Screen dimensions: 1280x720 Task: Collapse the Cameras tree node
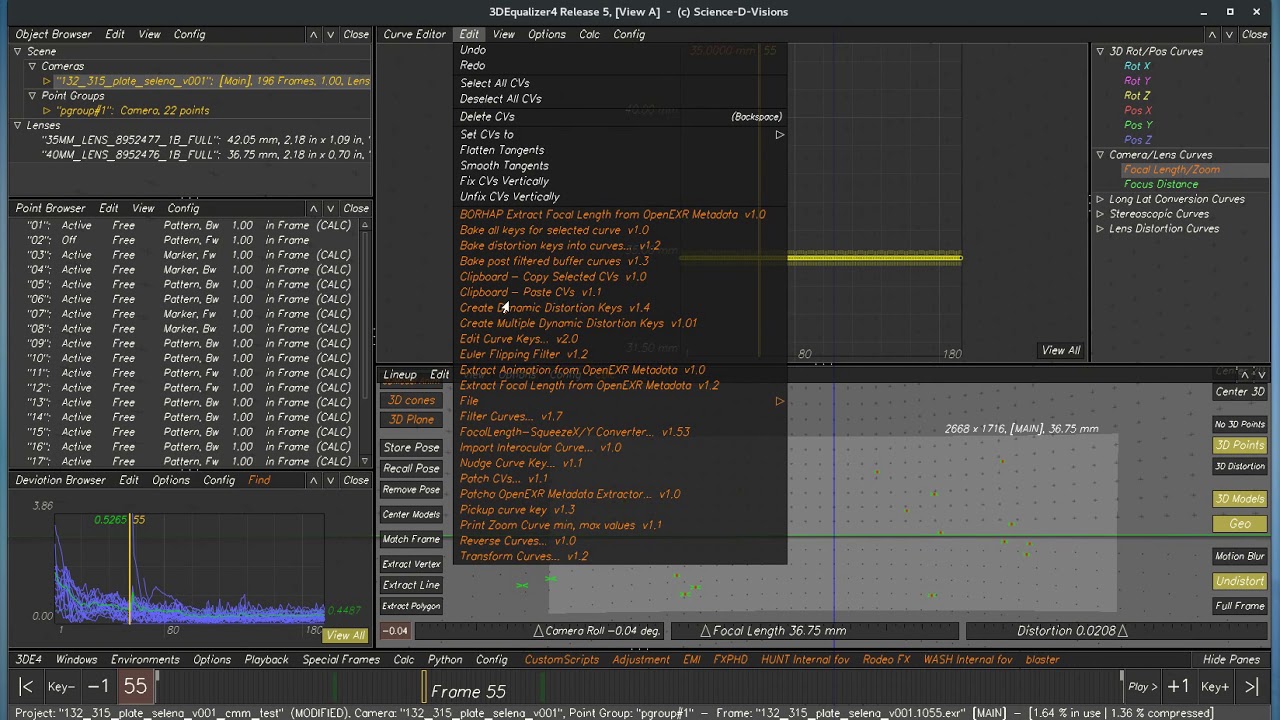[32, 66]
